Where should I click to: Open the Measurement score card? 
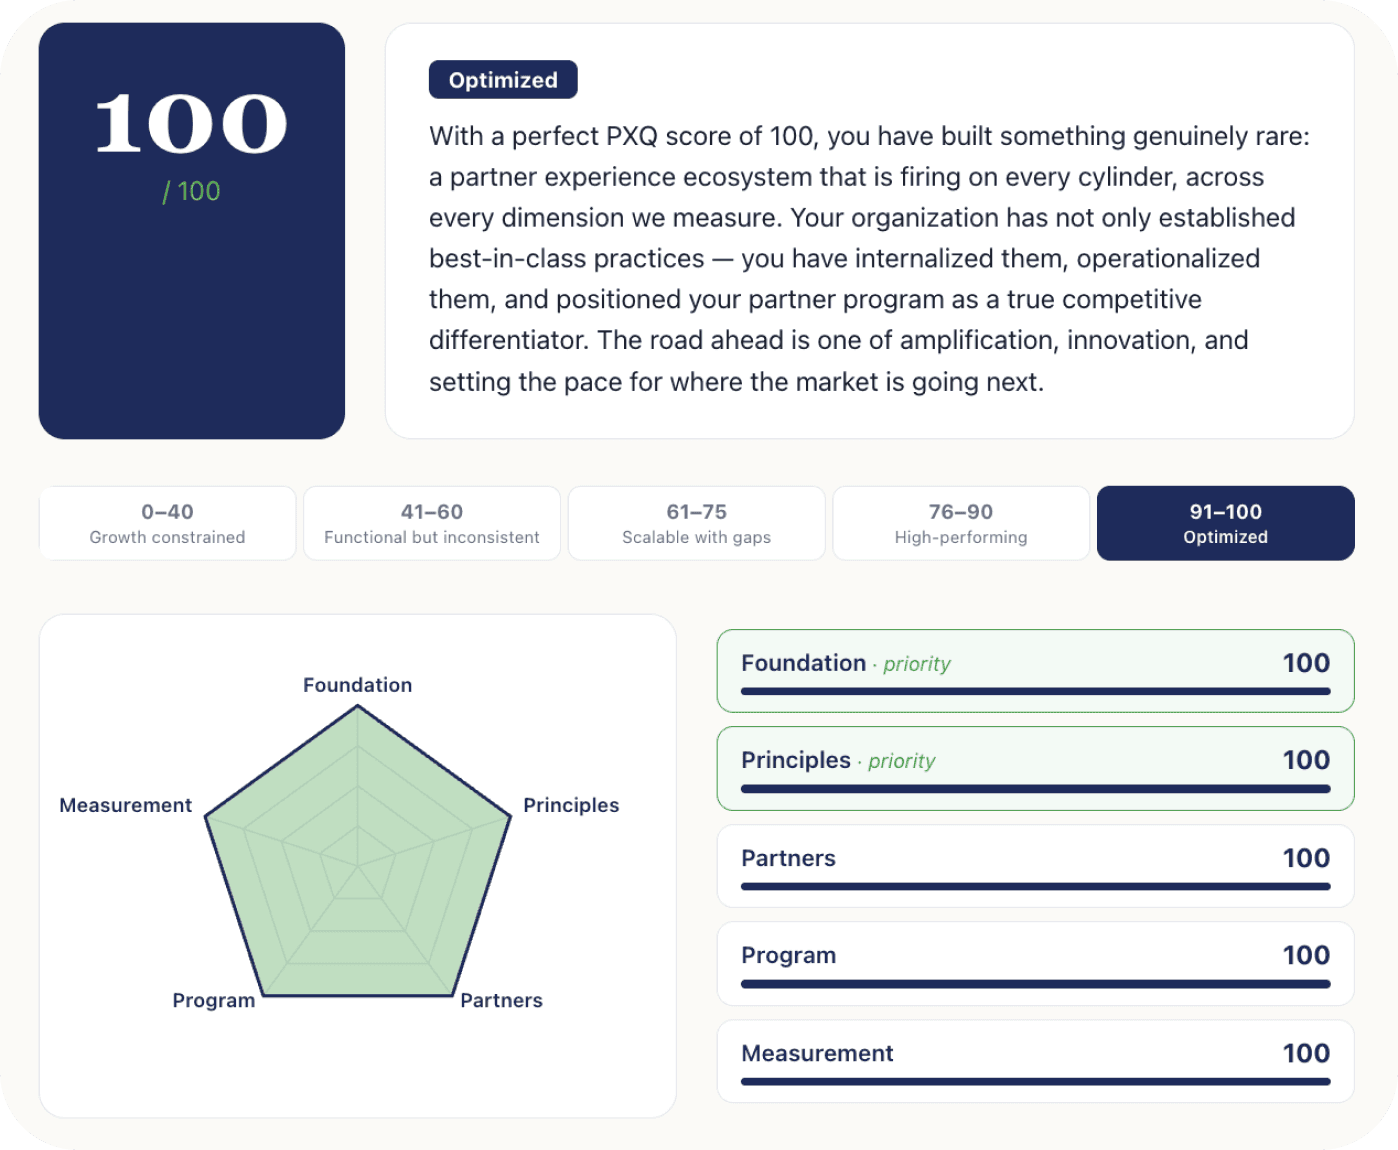click(1036, 1061)
